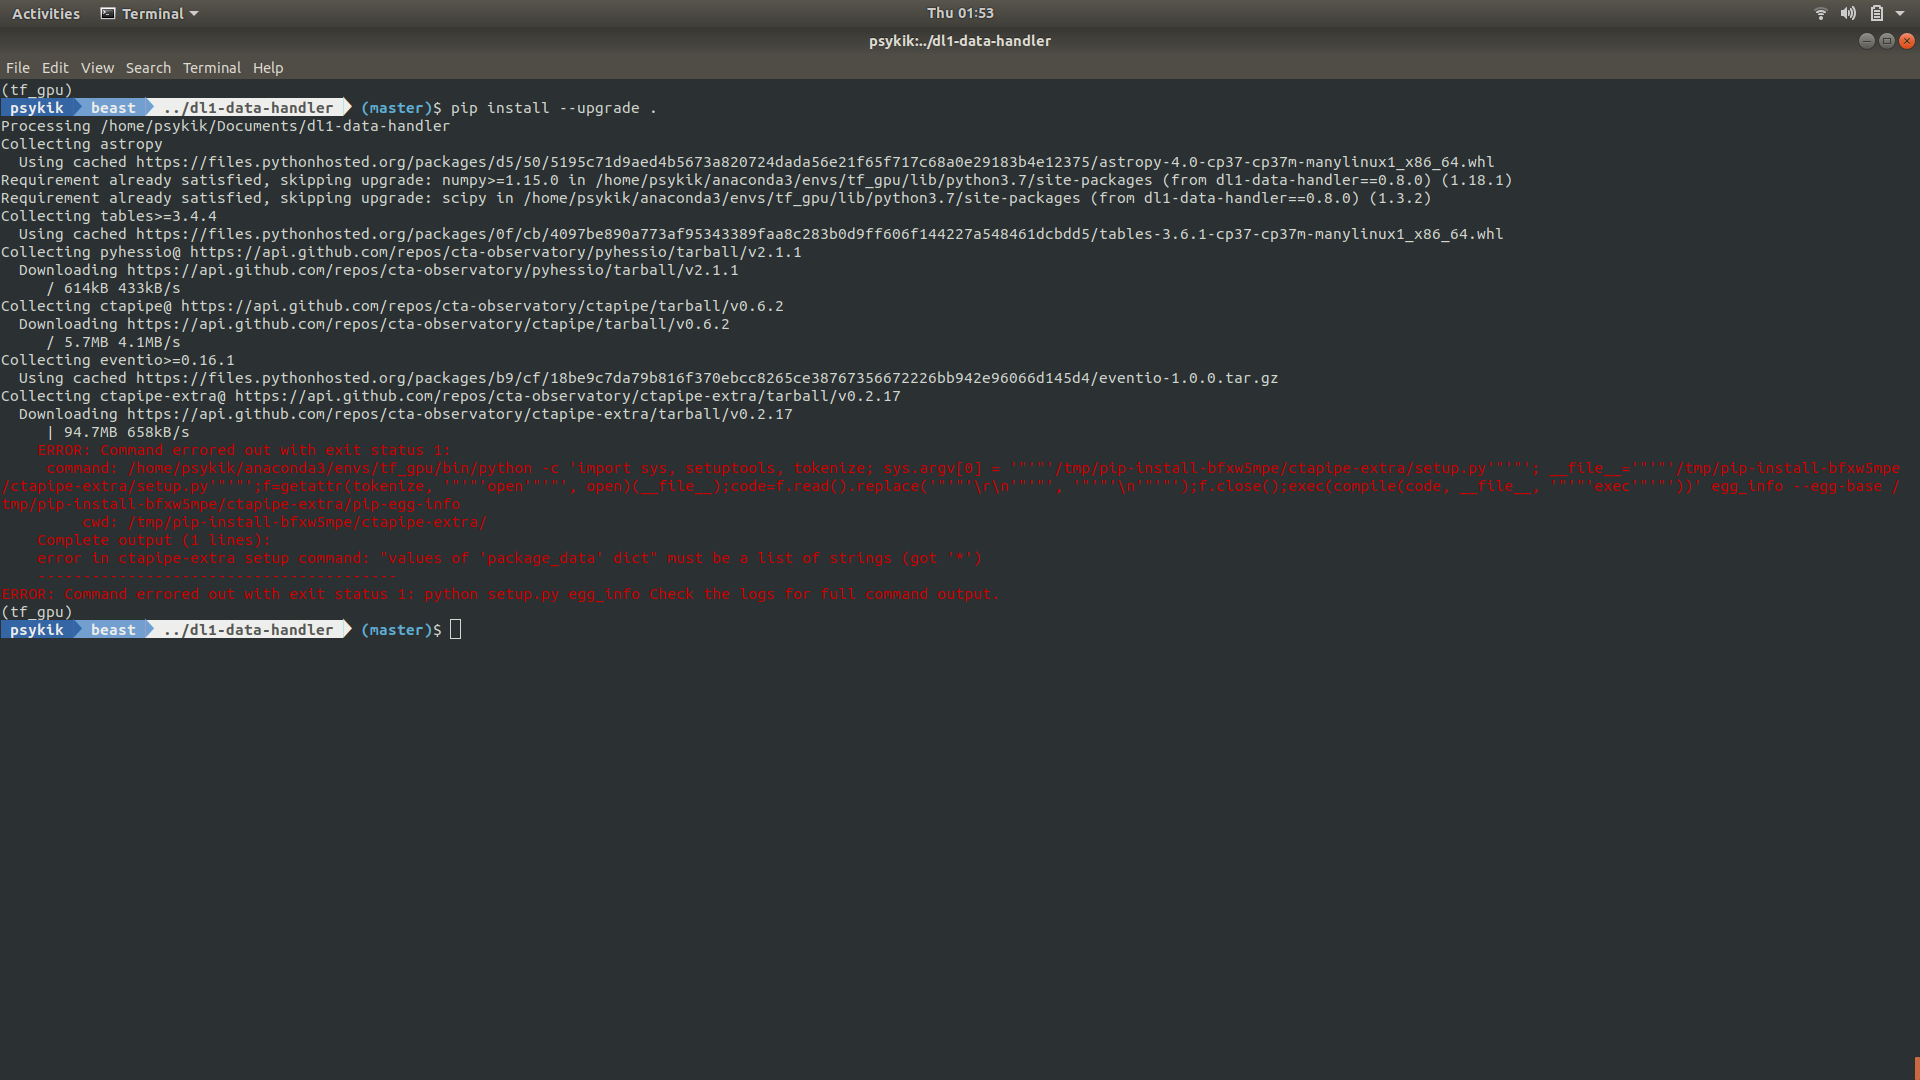The width and height of the screenshot is (1920, 1080).
Task: Click the 'Processing /home/psykik/Documents' line
Action: coord(226,126)
